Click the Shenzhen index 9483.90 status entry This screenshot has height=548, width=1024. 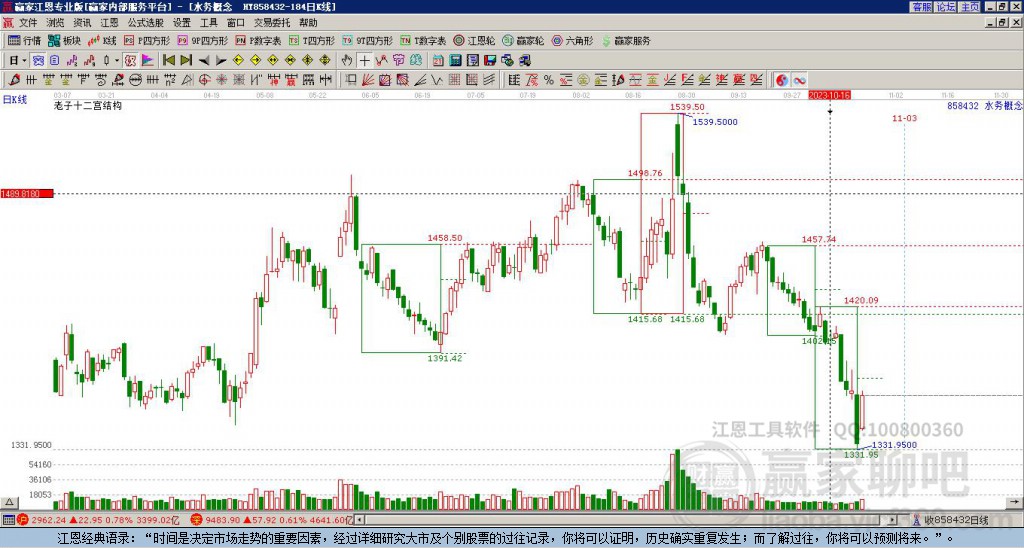click(272, 520)
